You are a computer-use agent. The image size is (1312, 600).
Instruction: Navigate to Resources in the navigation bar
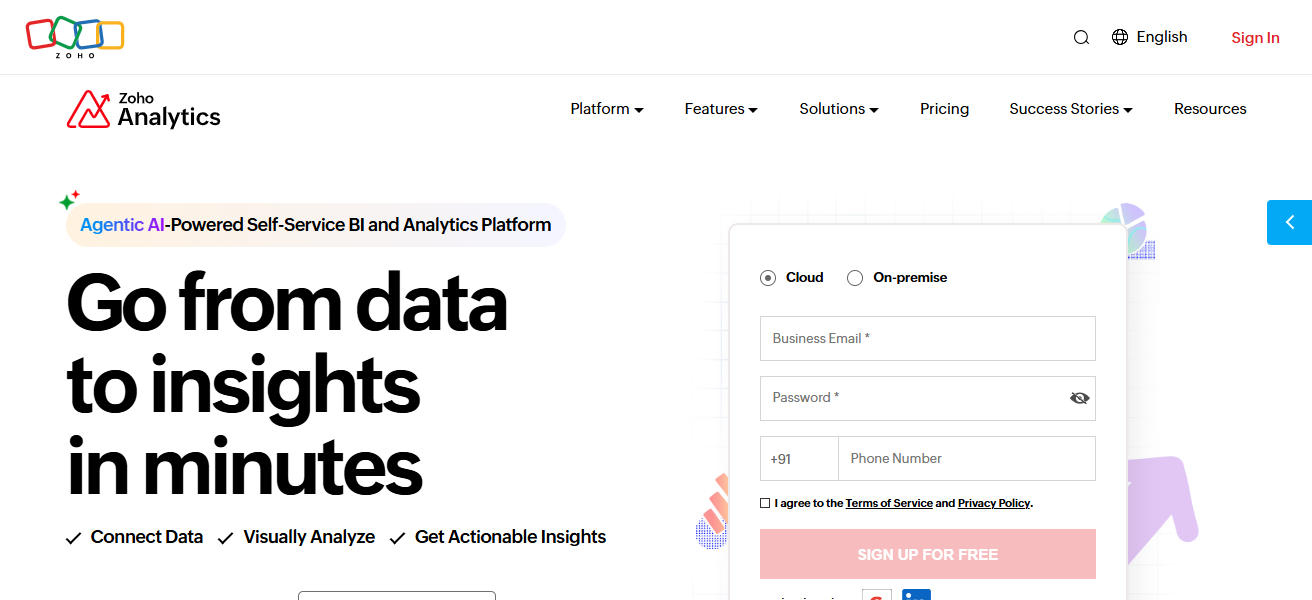click(x=1210, y=109)
